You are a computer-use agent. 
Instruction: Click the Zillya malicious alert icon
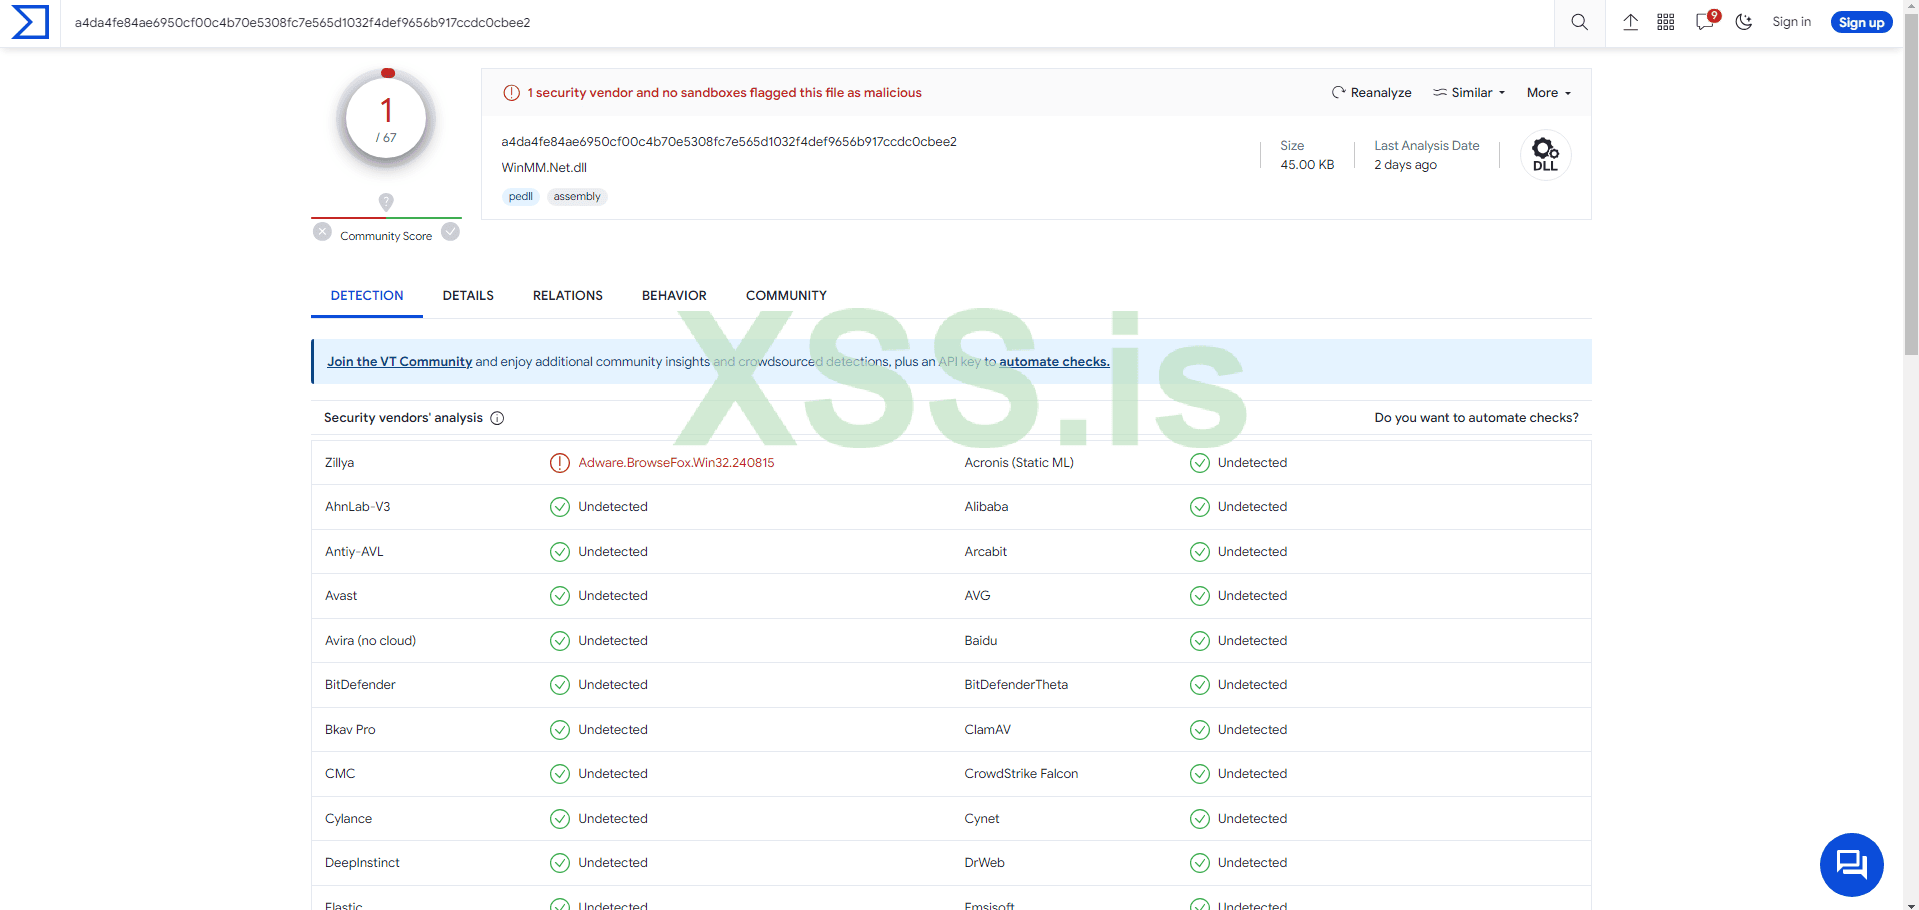pyautogui.click(x=560, y=463)
